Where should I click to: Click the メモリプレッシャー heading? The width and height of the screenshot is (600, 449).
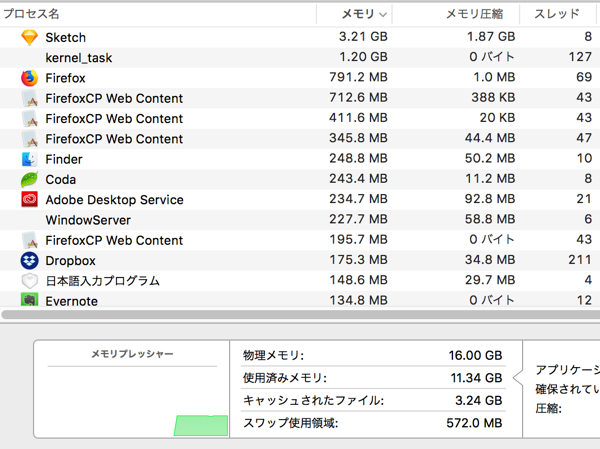[132, 354]
